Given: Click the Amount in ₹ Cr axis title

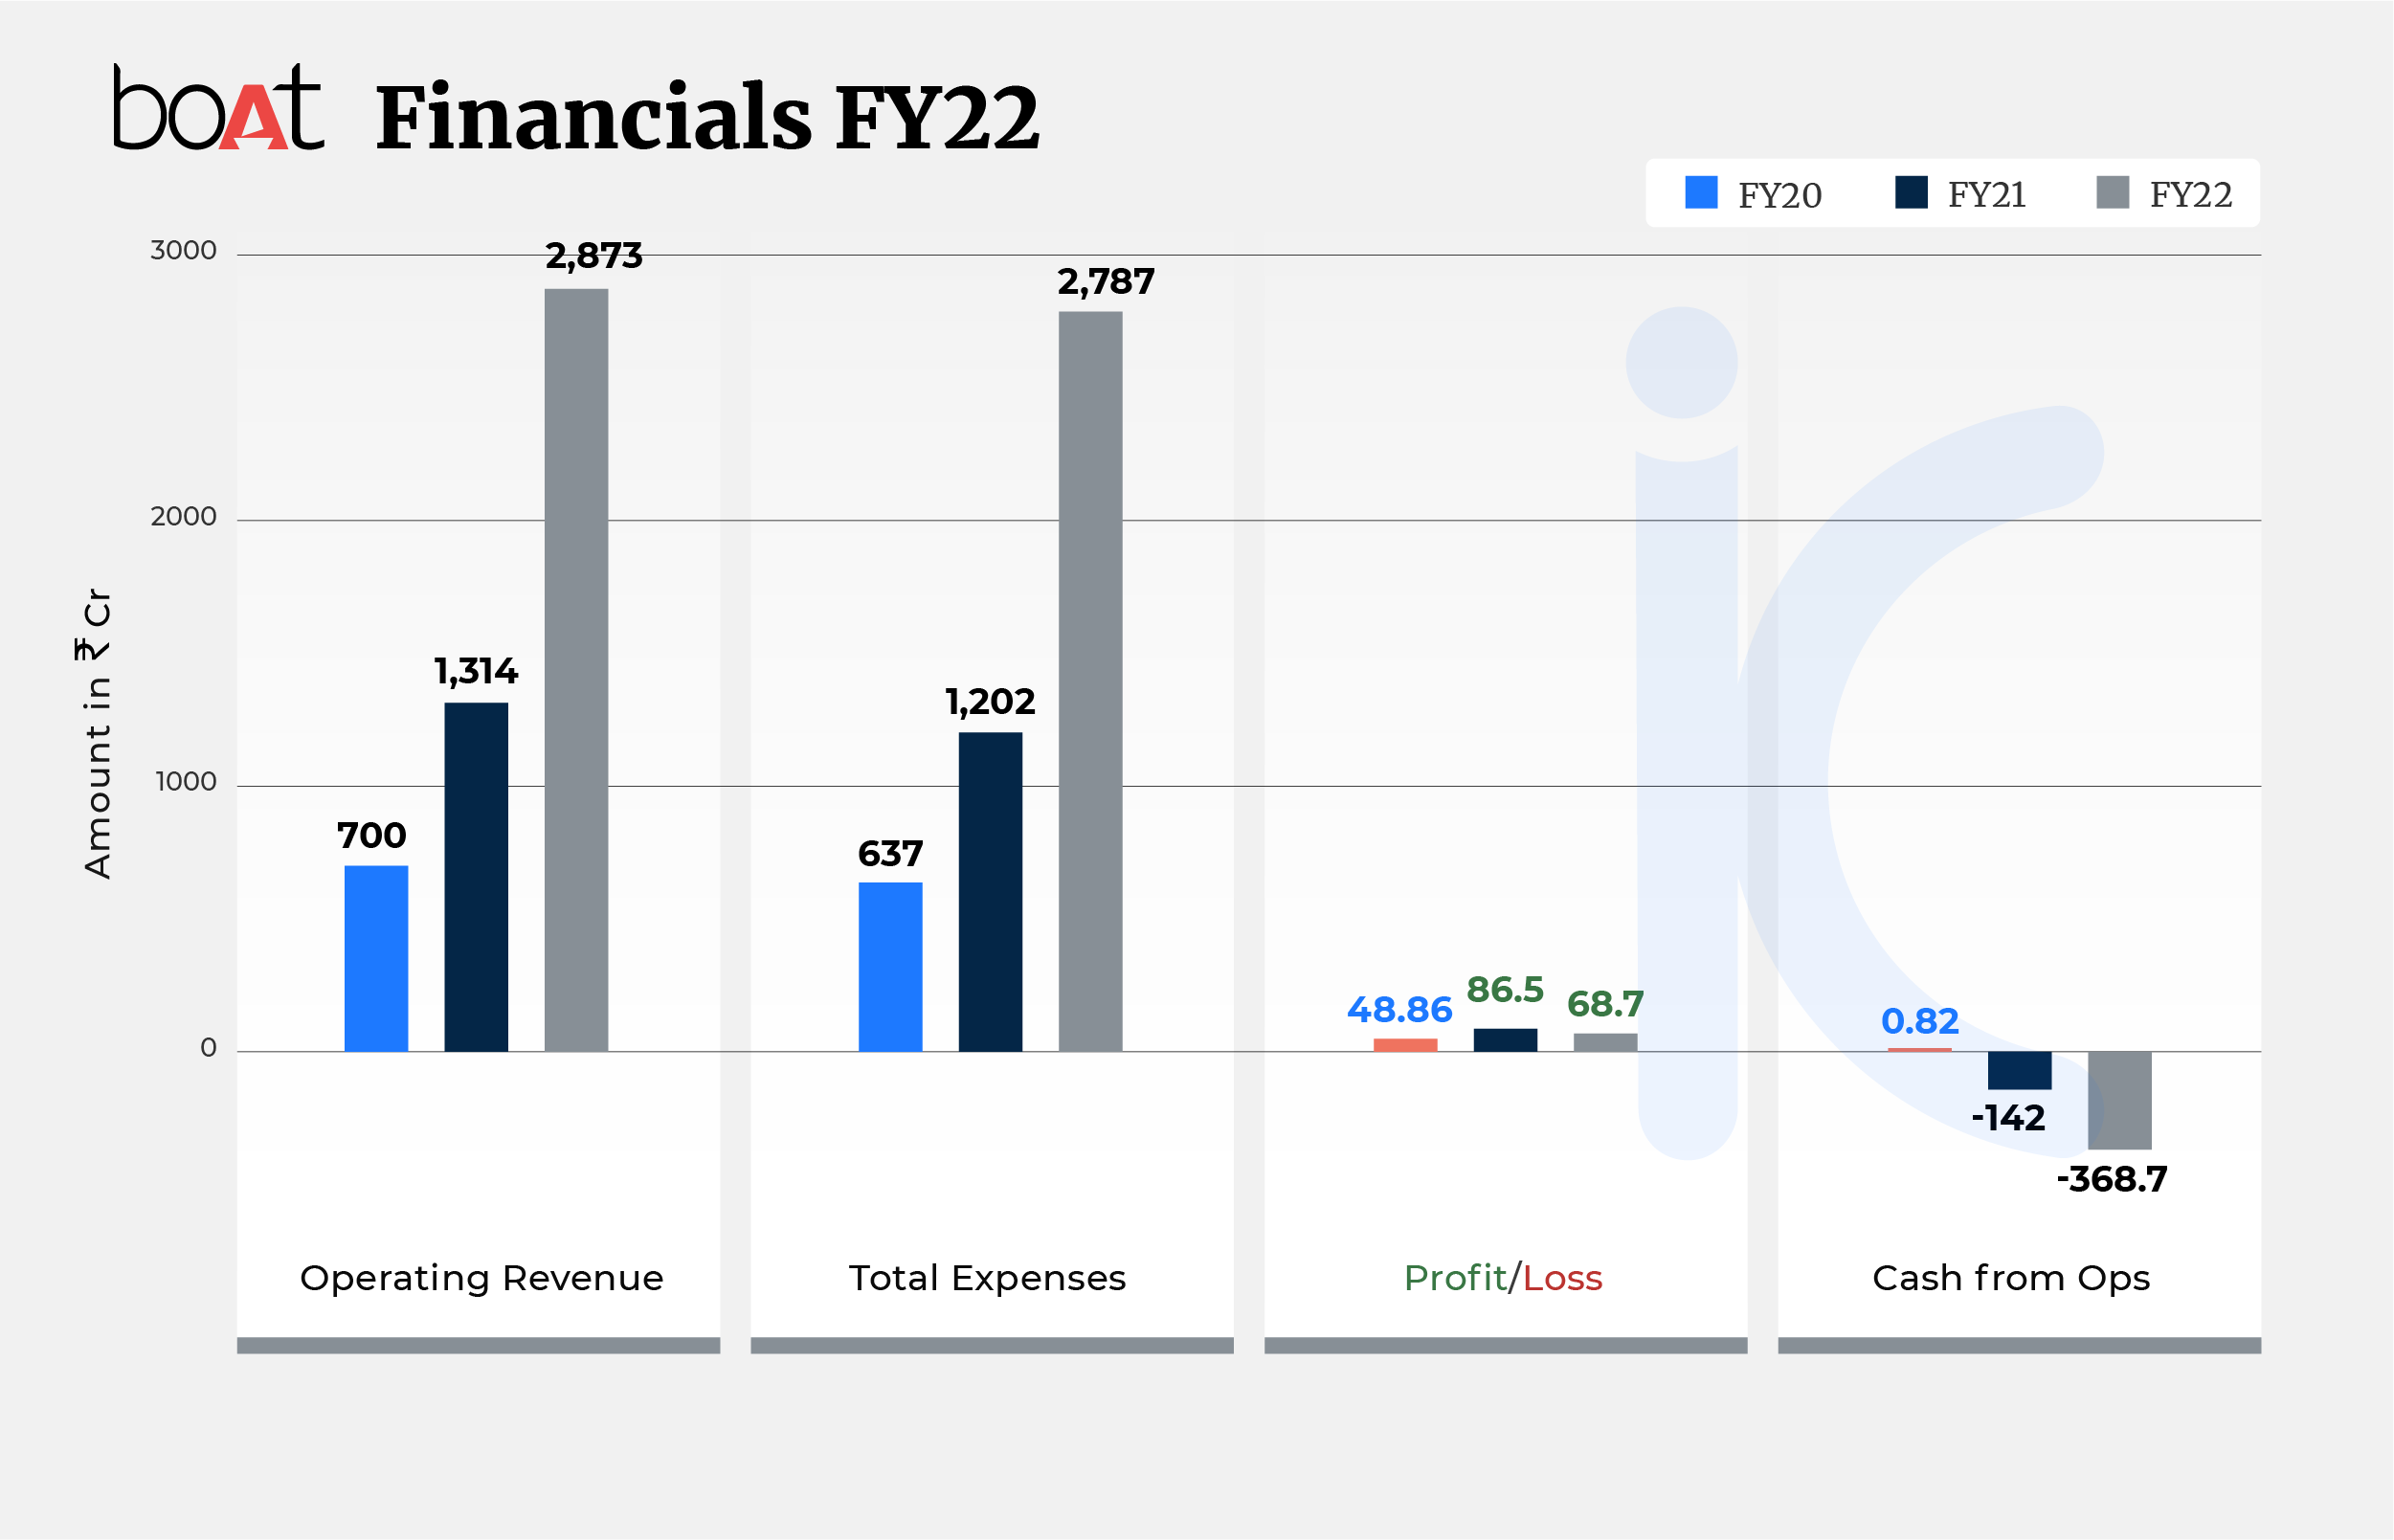Looking at the screenshot, I should pyautogui.click(x=95, y=734).
